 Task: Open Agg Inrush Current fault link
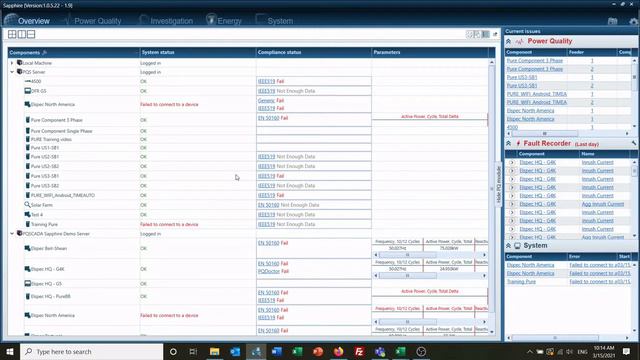tap(603, 204)
